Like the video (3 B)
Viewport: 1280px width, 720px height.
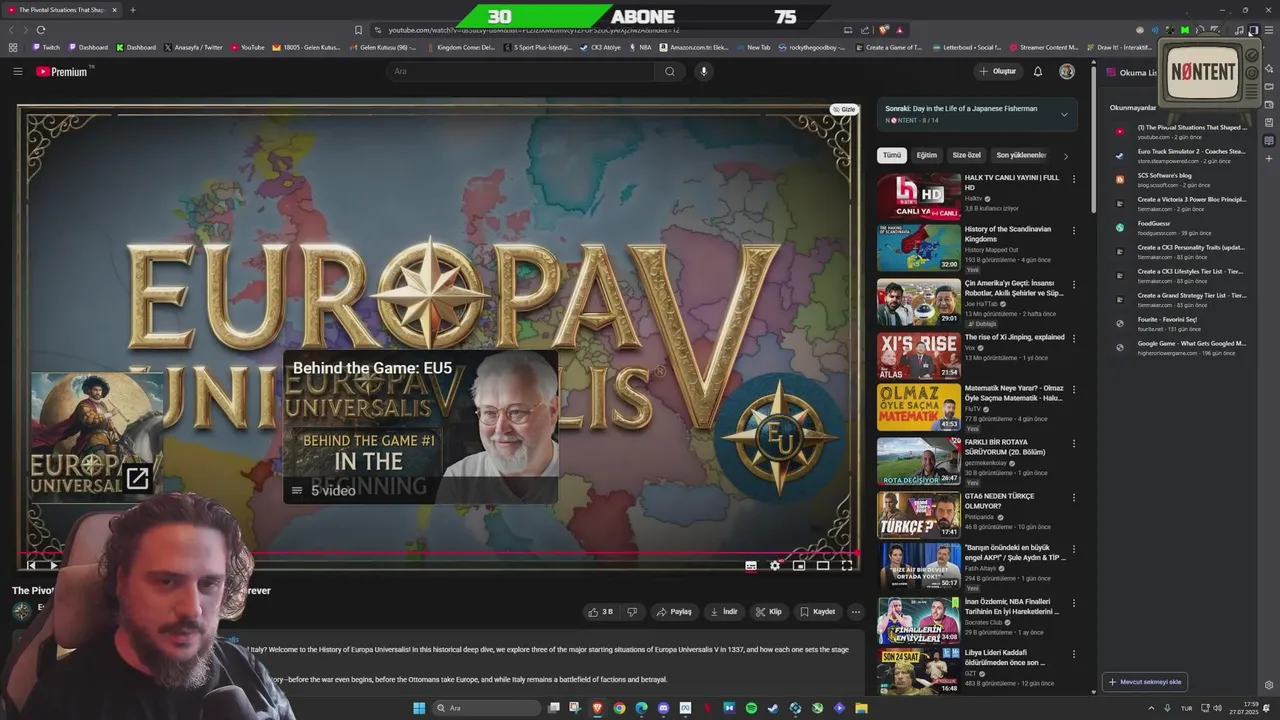pyautogui.click(x=601, y=612)
